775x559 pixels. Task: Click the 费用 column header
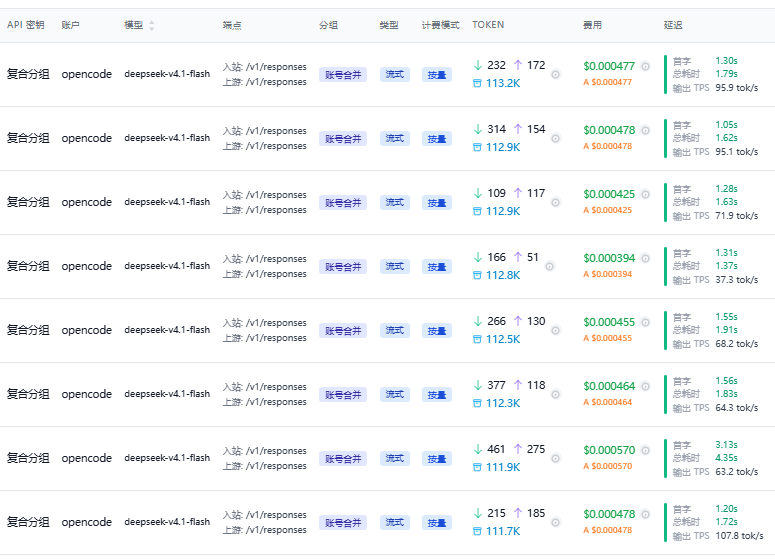pyautogui.click(x=592, y=25)
